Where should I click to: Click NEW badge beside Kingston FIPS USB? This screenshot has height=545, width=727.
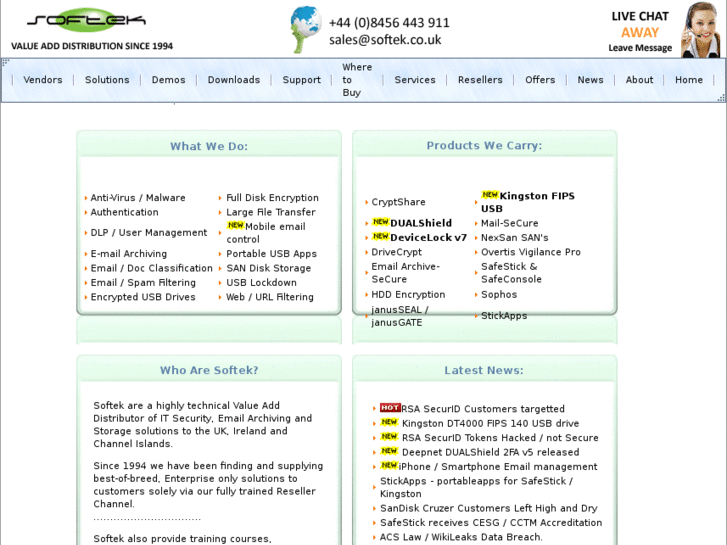tap(490, 195)
